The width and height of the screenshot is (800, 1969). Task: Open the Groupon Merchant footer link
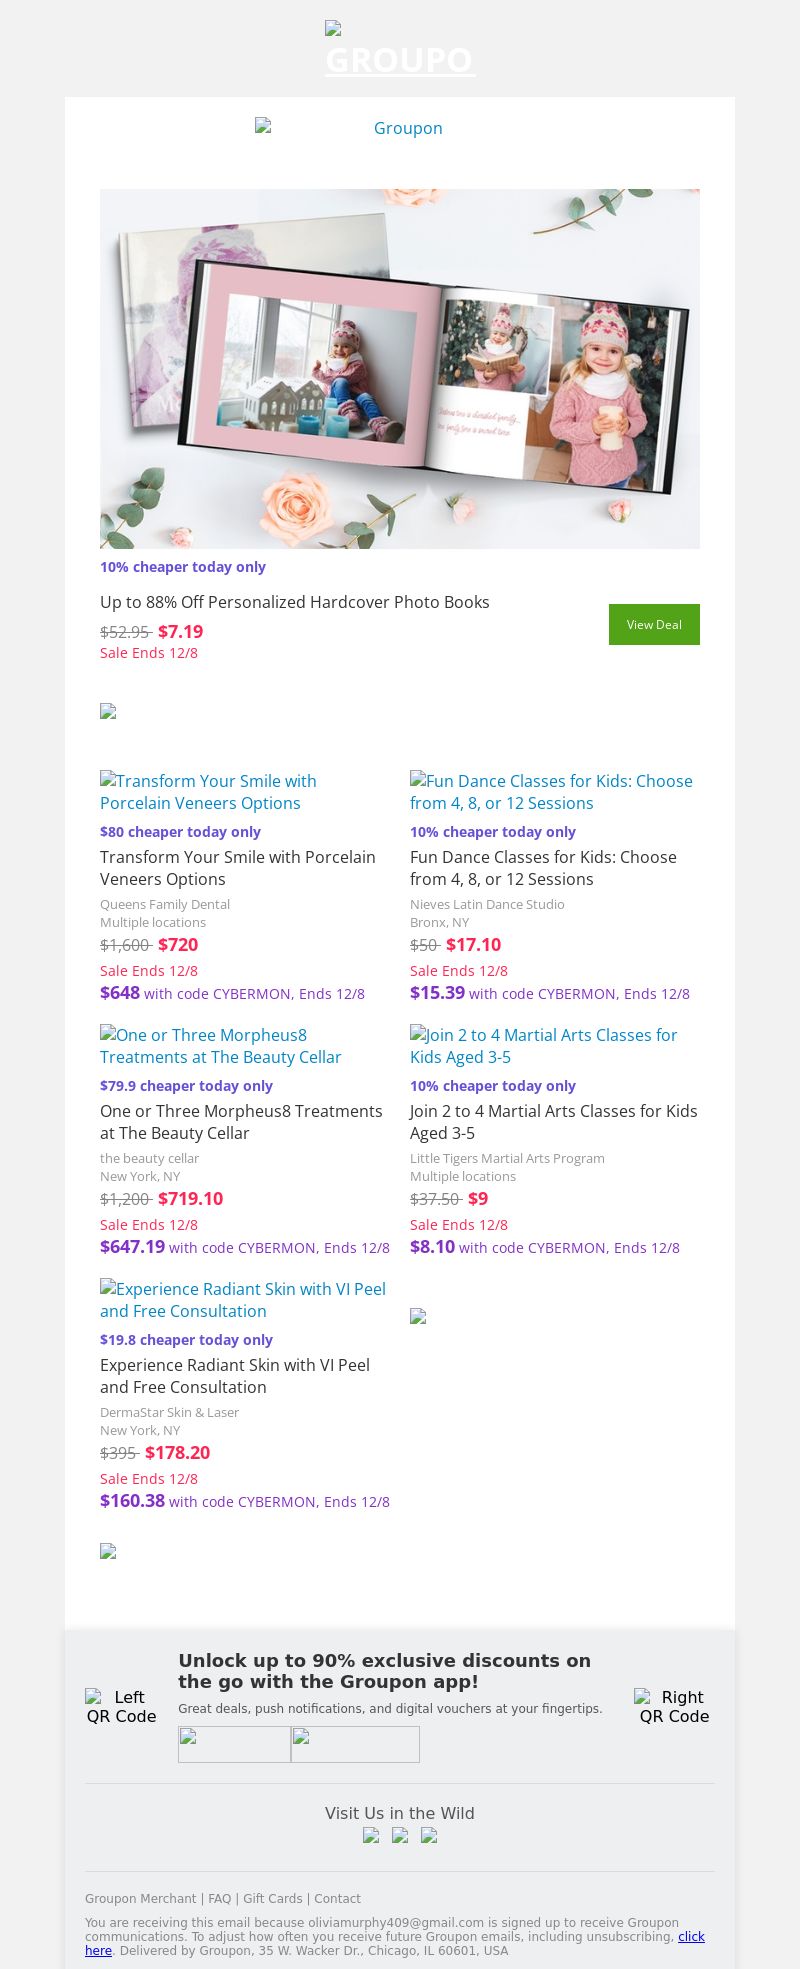[140, 1899]
